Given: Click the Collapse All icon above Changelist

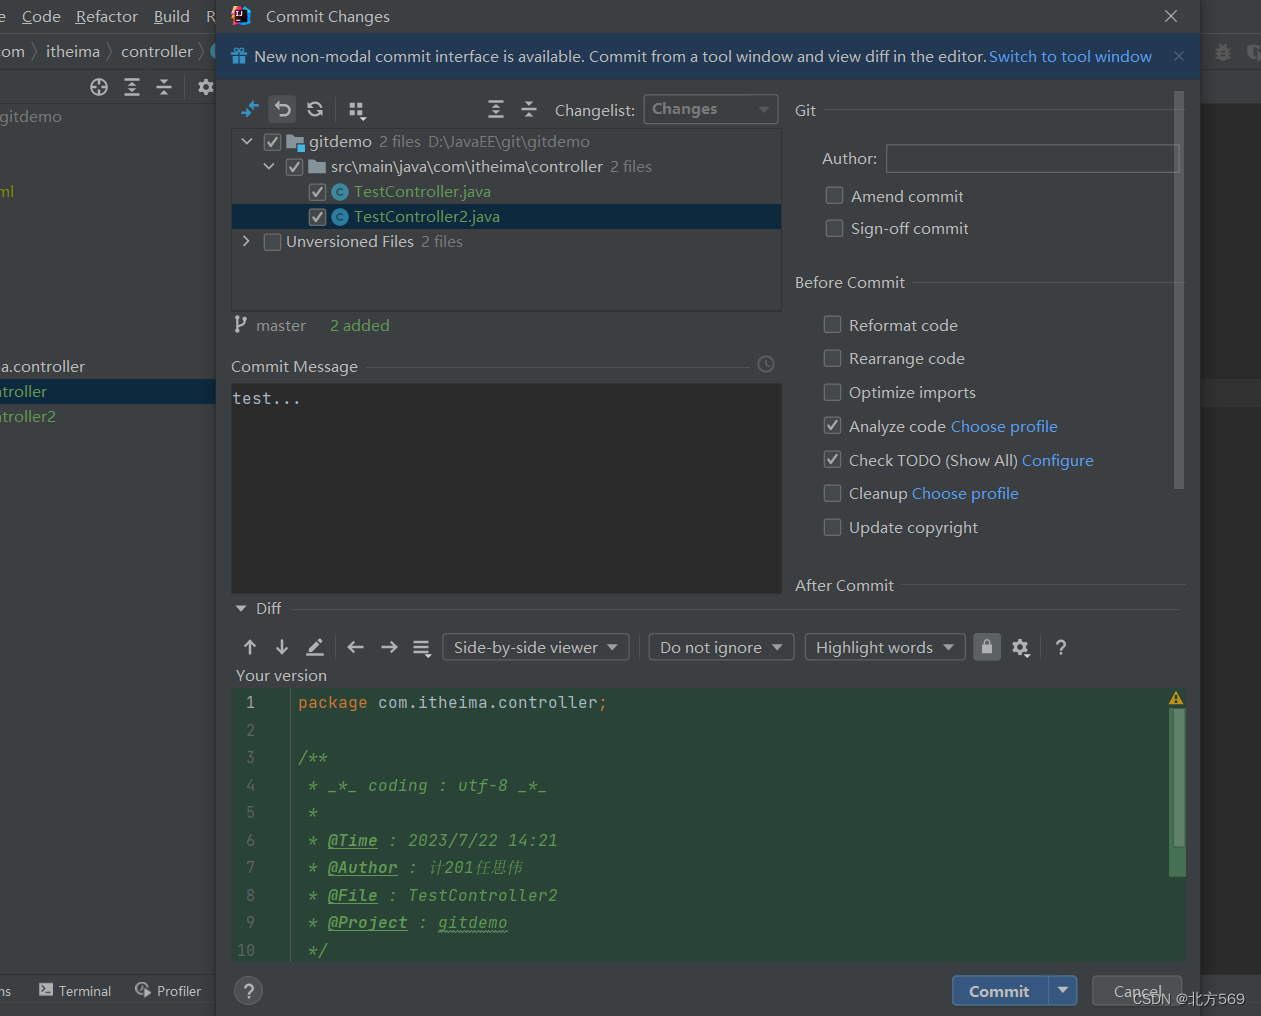Looking at the screenshot, I should point(529,109).
